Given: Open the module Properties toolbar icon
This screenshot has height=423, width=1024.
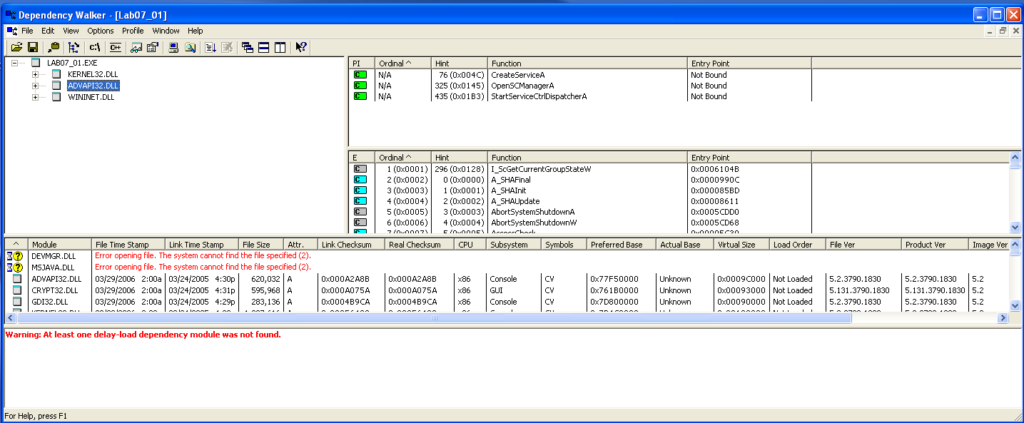Looking at the screenshot, I should pyautogui.click(x=152, y=47).
